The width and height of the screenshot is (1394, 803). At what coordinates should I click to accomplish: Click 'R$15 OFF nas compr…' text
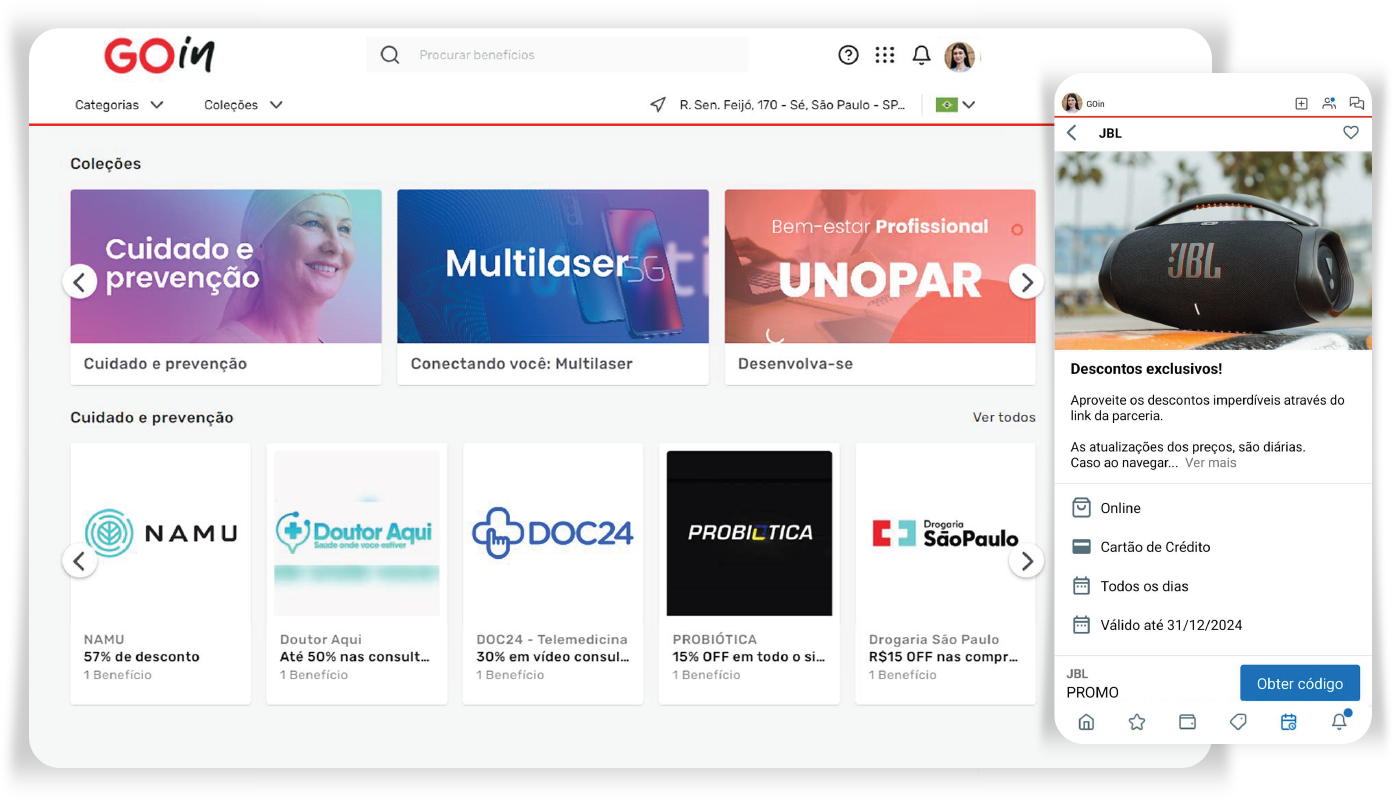944,657
